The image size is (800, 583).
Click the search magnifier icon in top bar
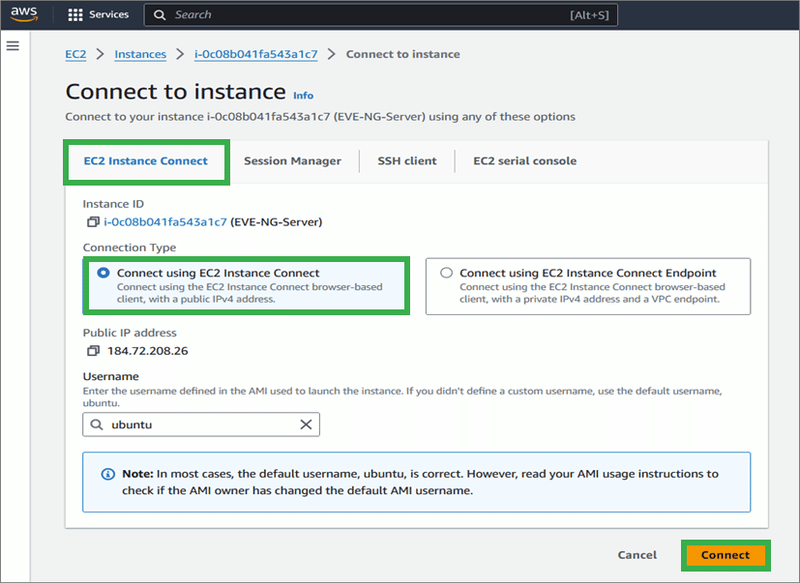160,15
